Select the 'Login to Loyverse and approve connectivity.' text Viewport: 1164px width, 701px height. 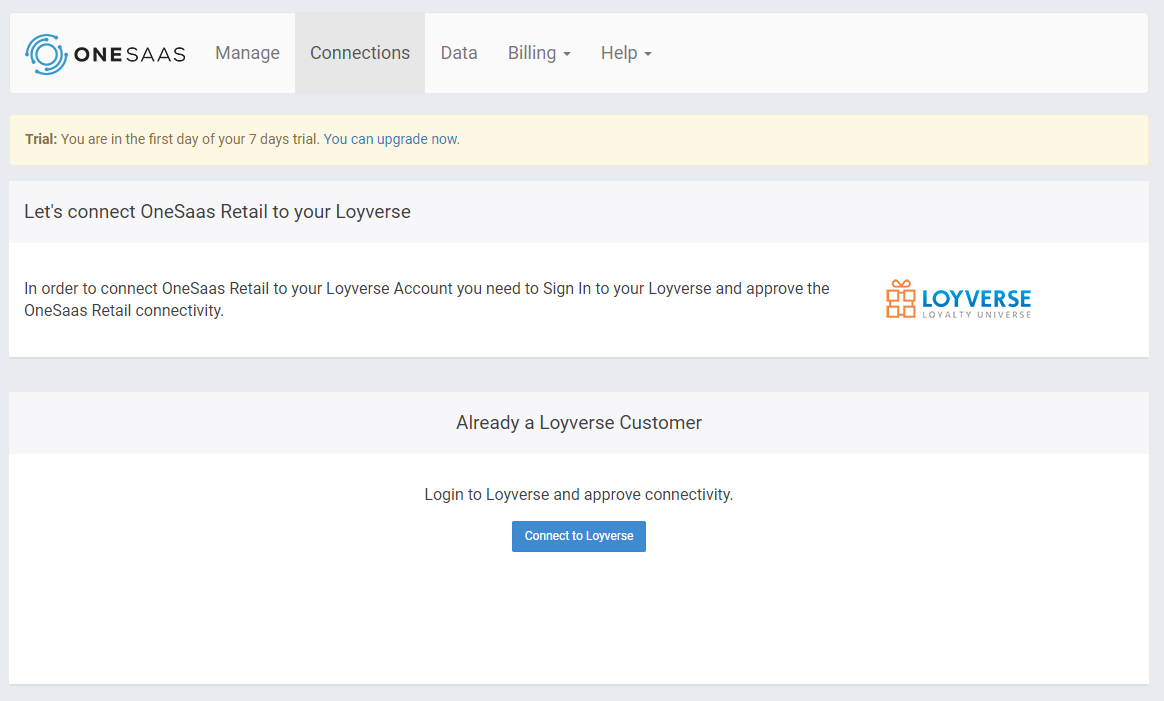[579, 495]
